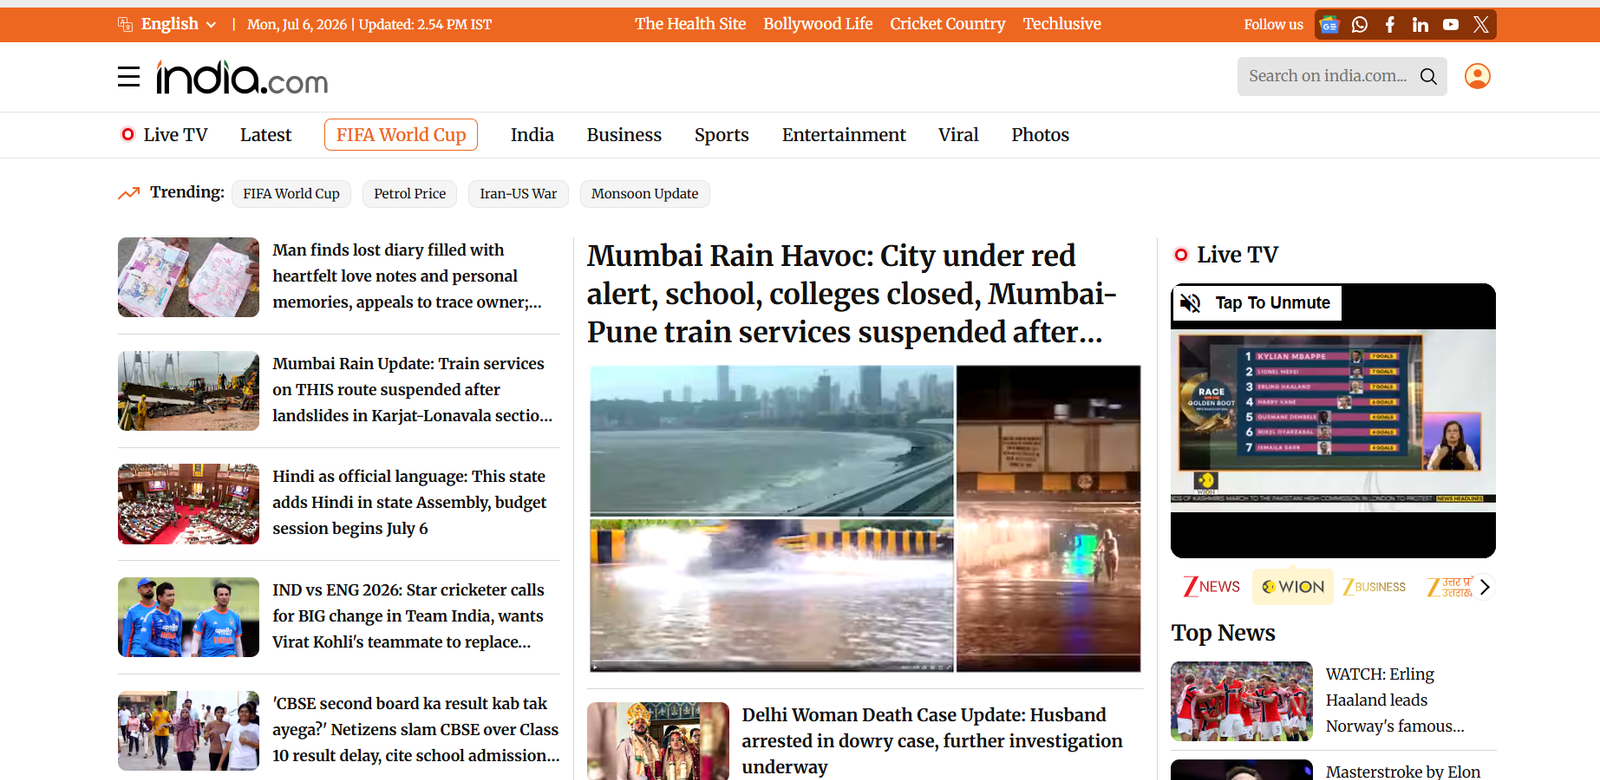Tap To Unmute the live video
This screenshot has width=1600, height=780.
(x=1256, y=303)
